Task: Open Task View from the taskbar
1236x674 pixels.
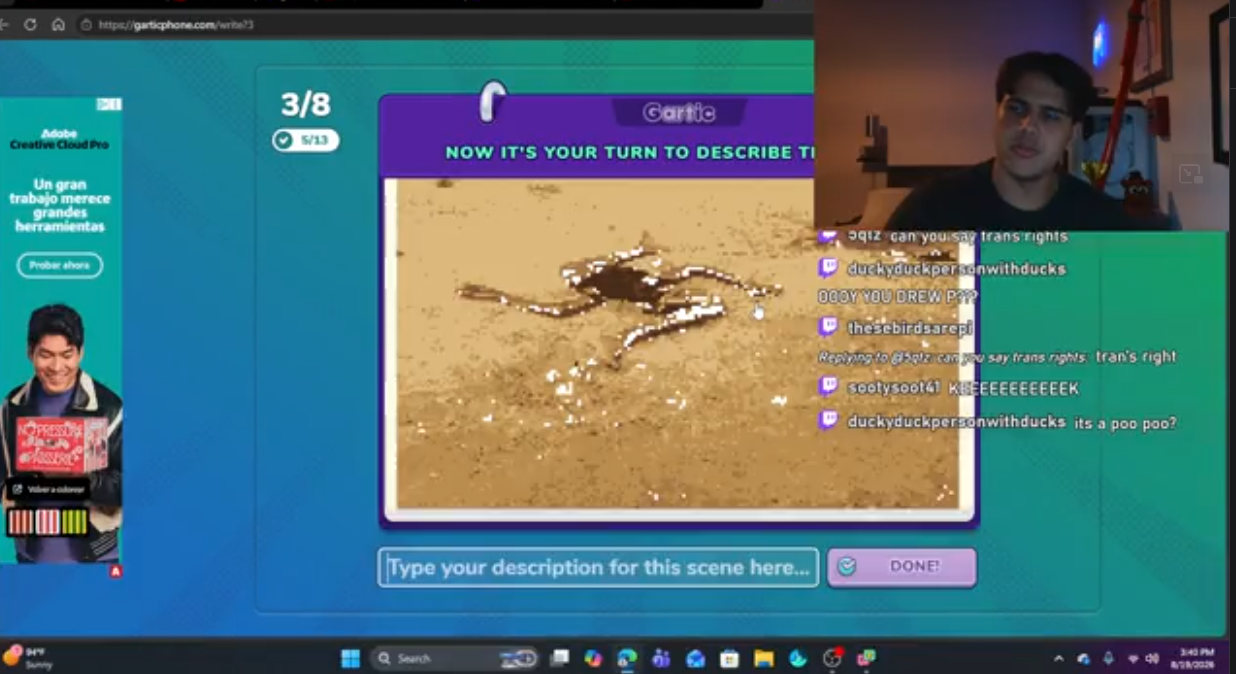Action: 560,658
